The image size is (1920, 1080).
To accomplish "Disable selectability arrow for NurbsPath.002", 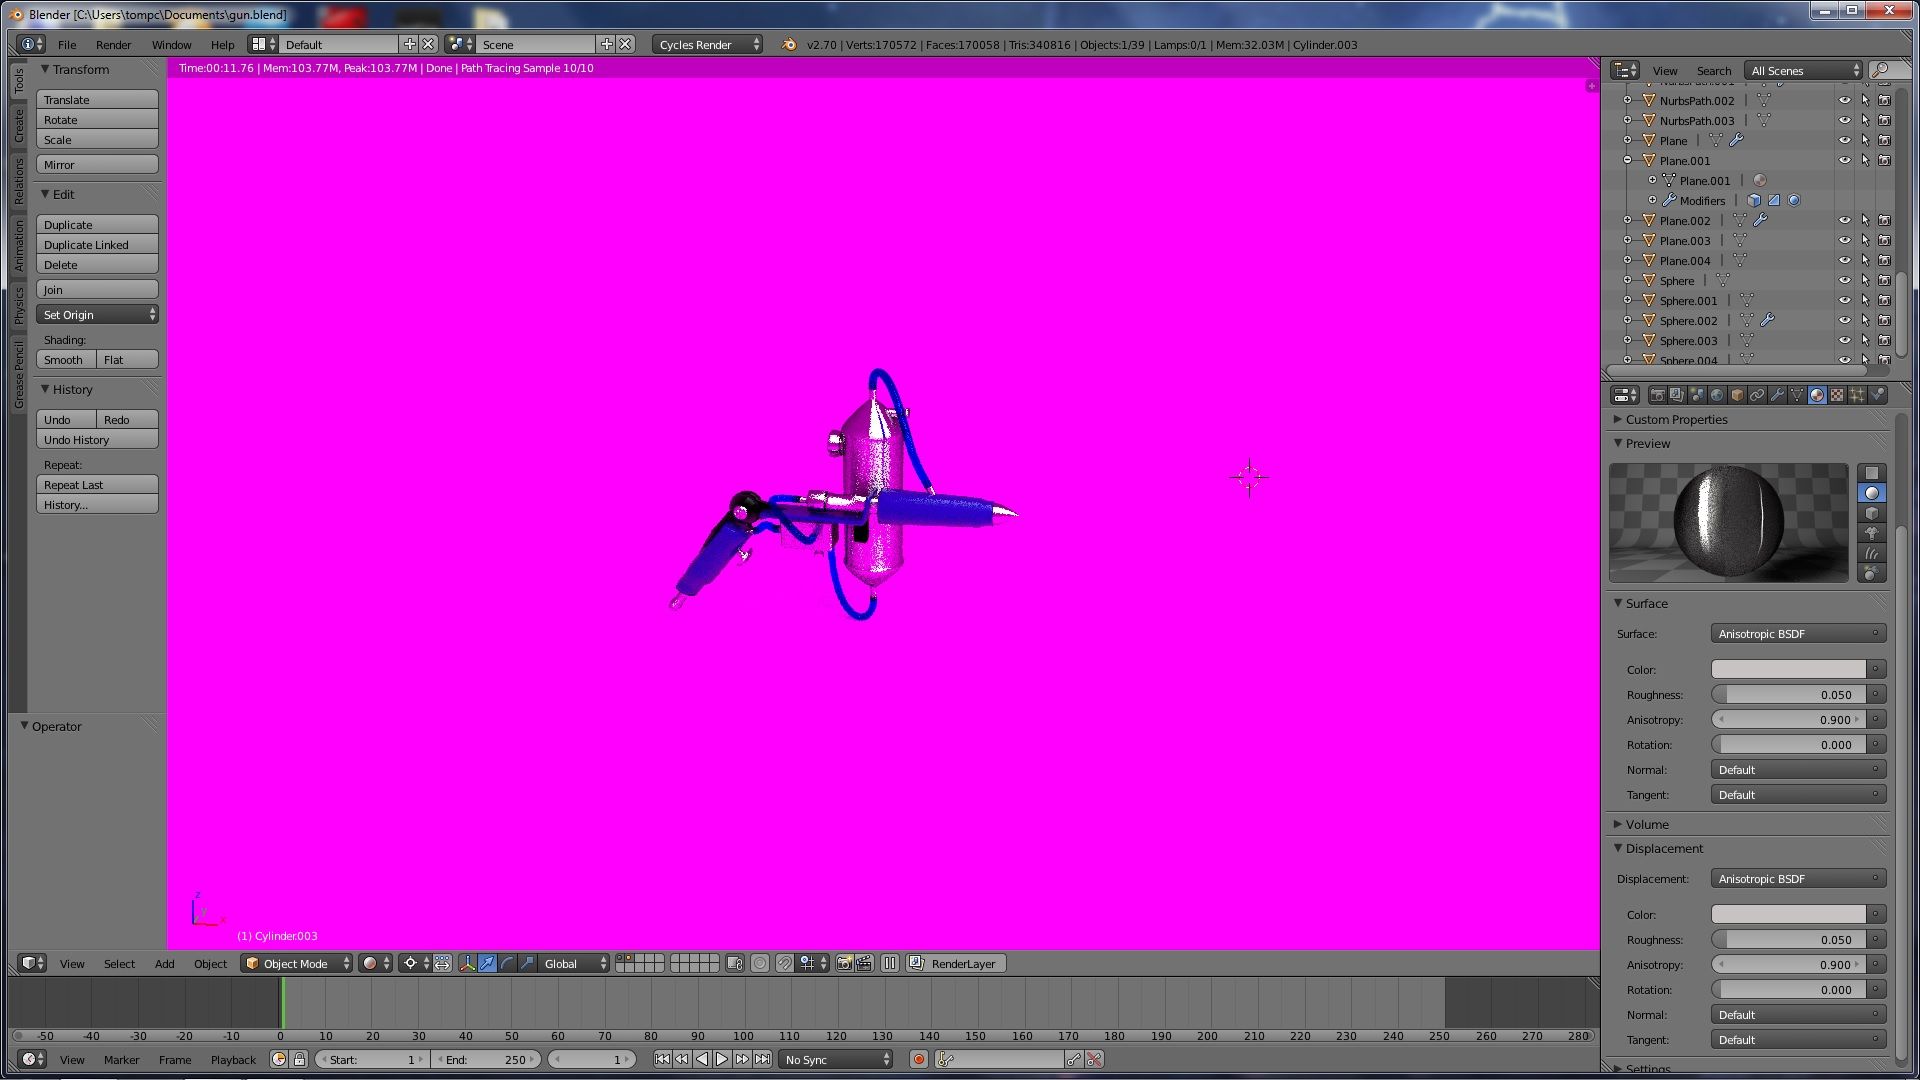I will [x=1865, y=100].
